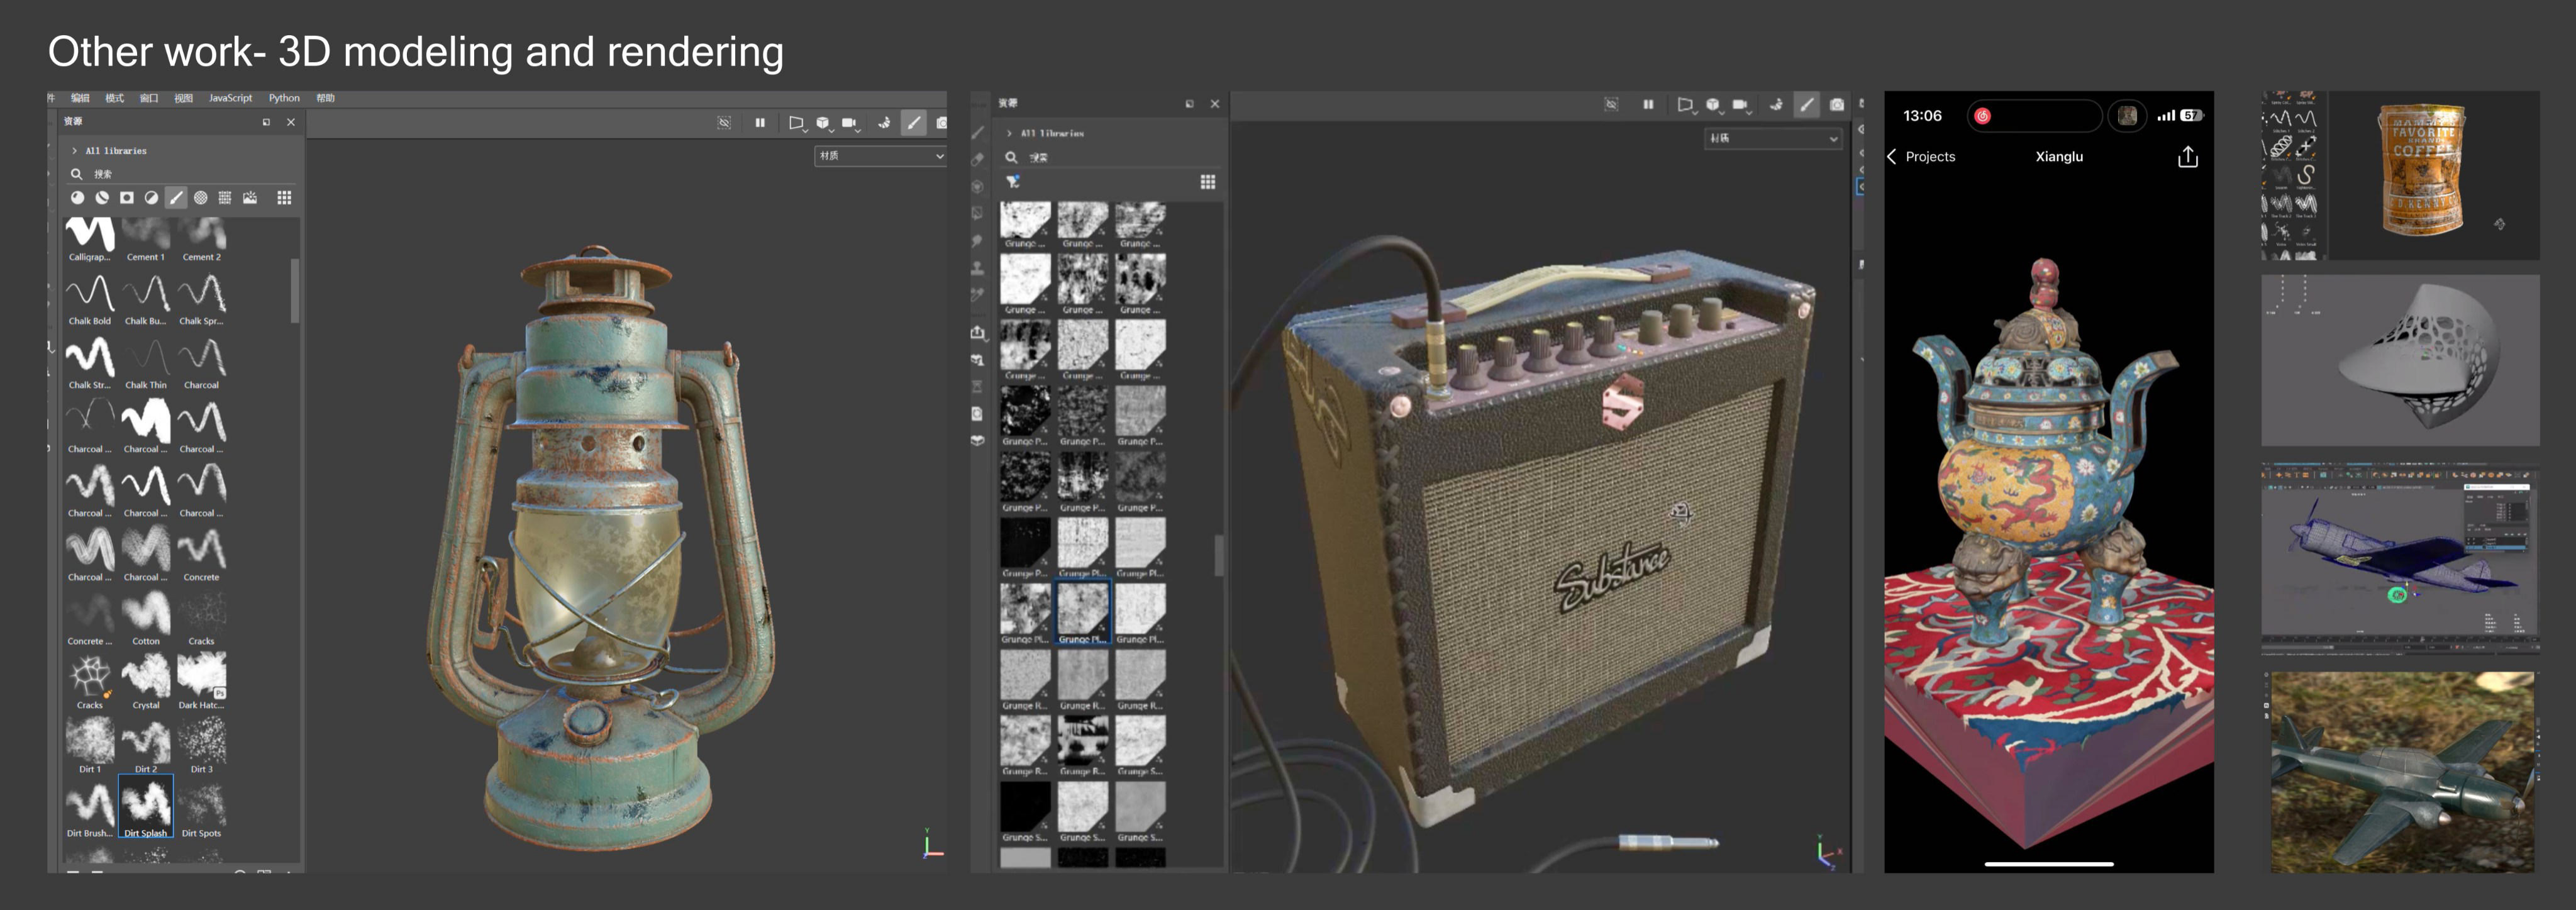Image resolution: width=2576 pixels, height=910 pixels.
Task: Open the 帮助 help menu
Action: coord(325,98)
